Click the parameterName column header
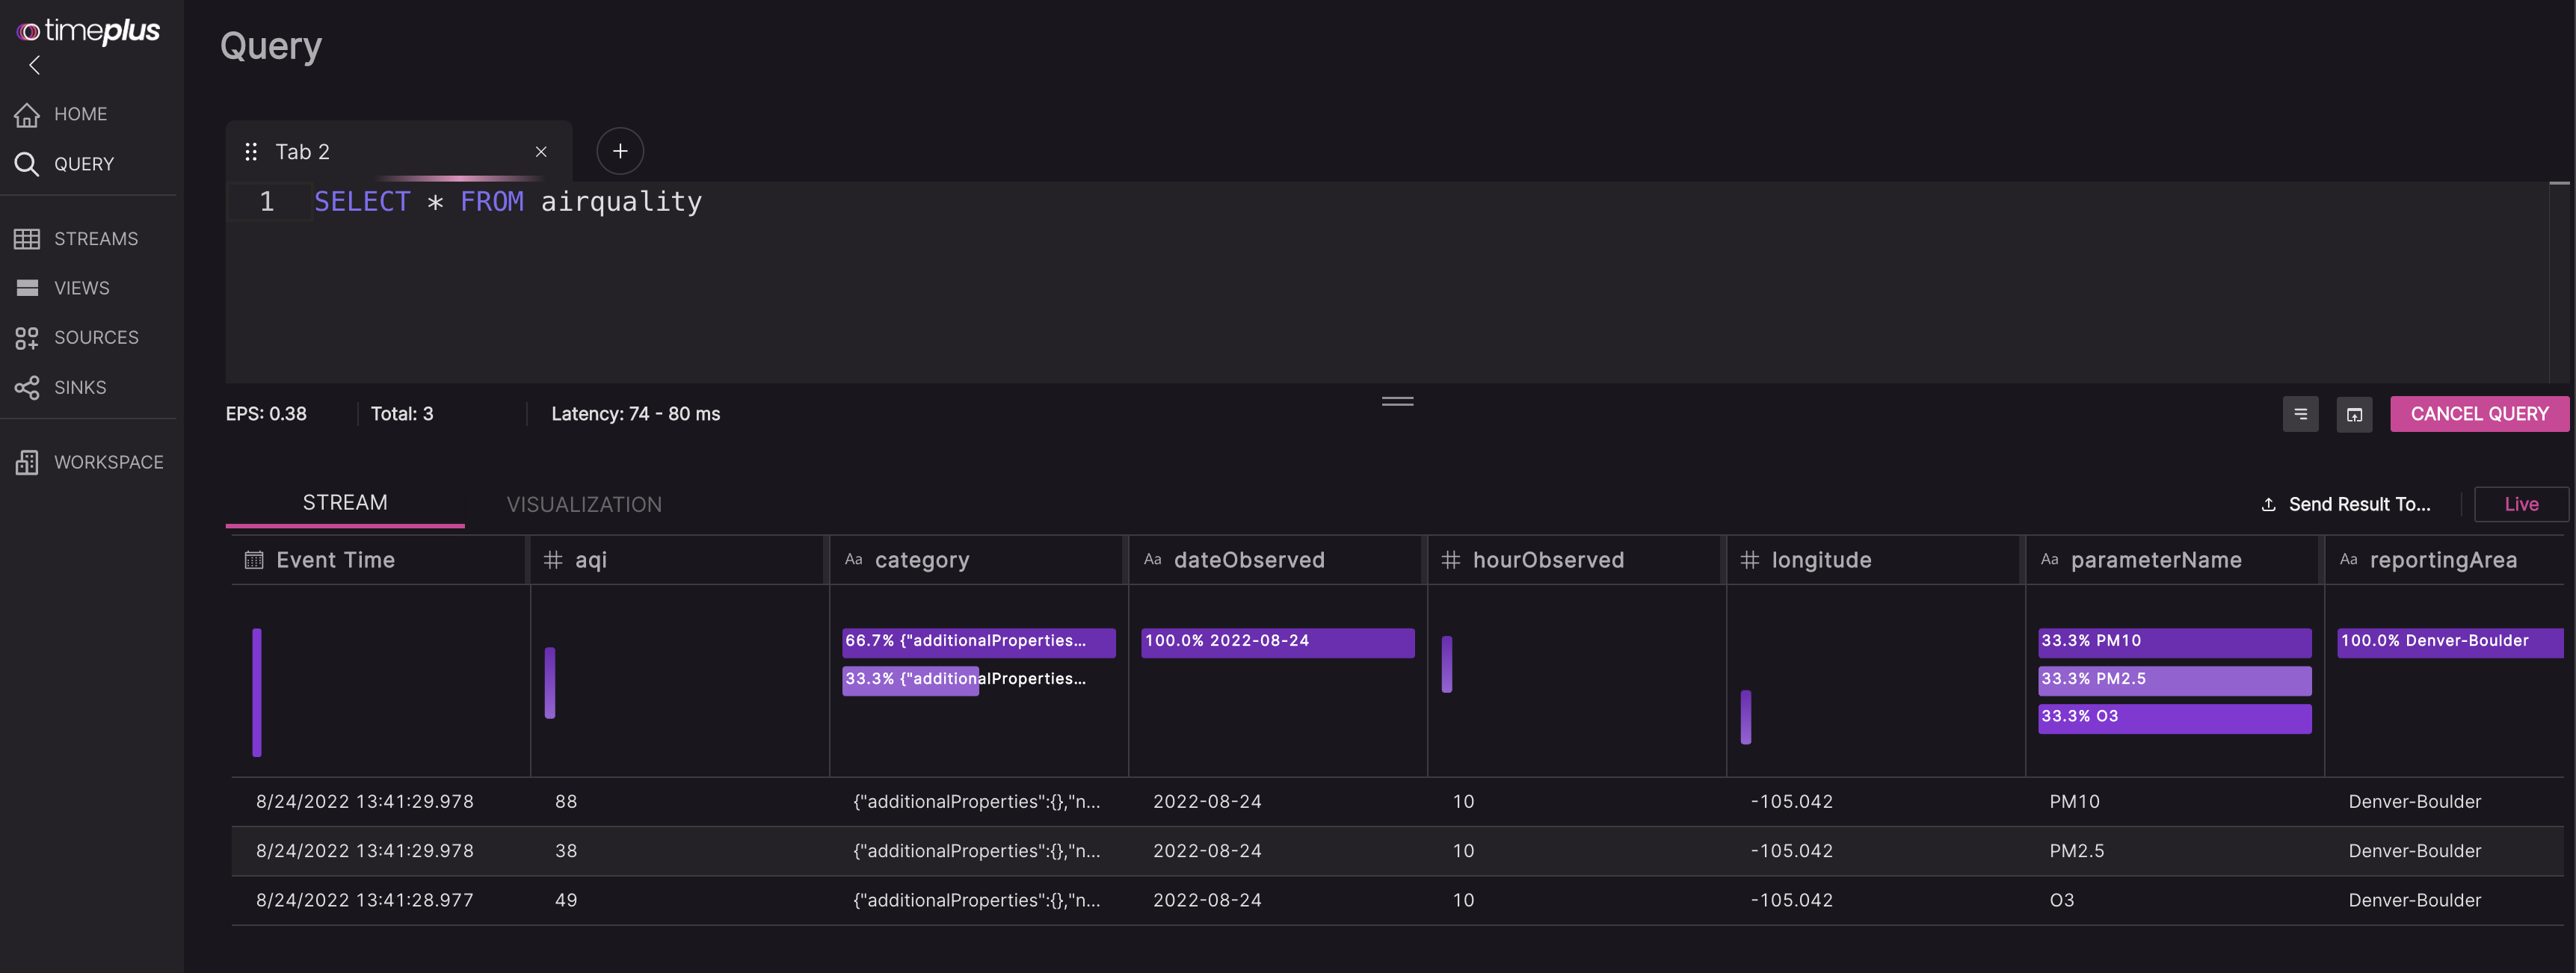Image resolution: width=2576 pixels, height=973 pixels. point(2155,560)
